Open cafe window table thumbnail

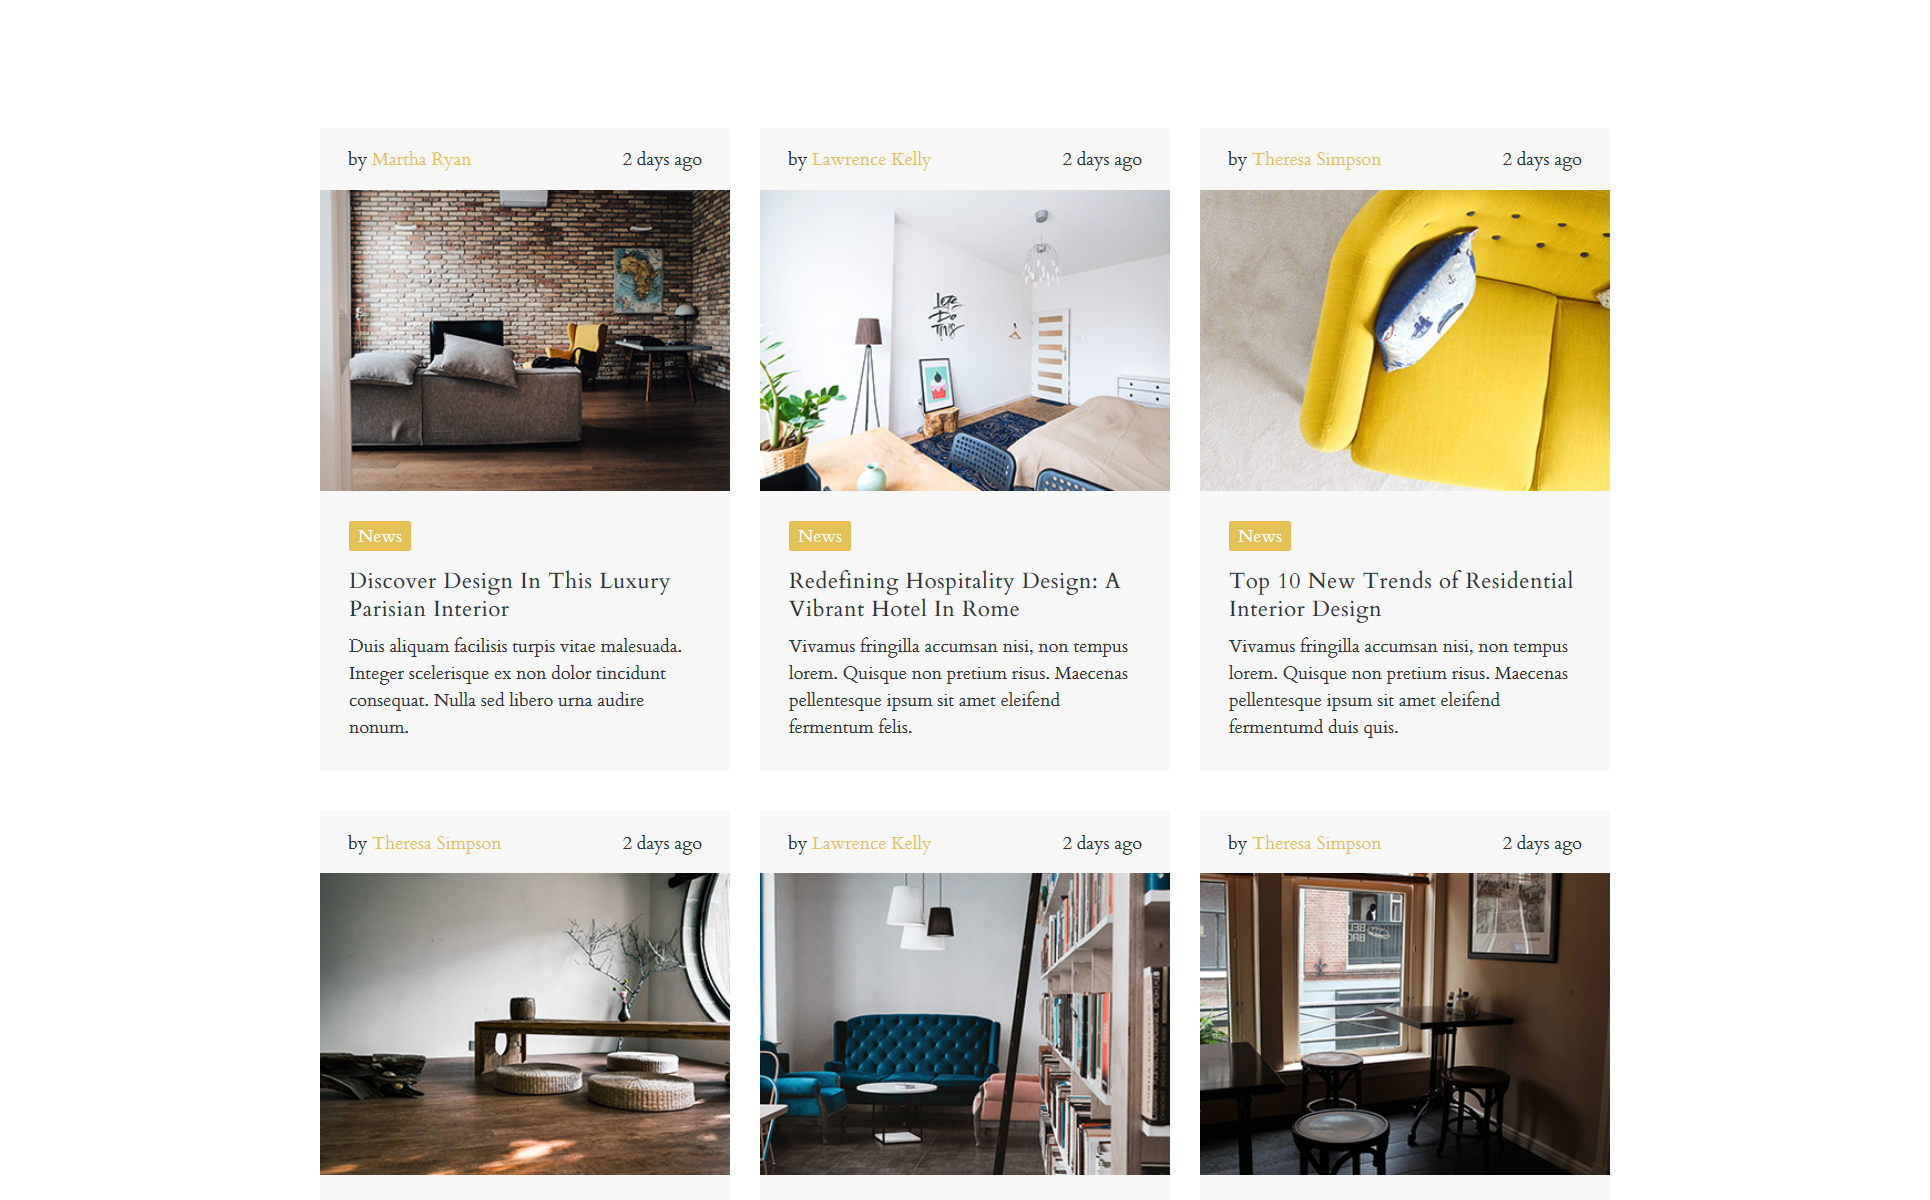coord(1405,1024)
